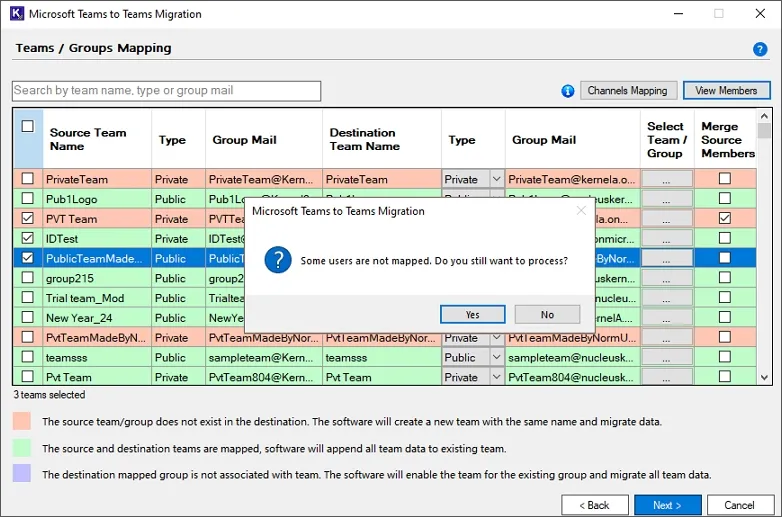The width and height of the screenshot is (782, 517).
Task: Select the 'group215' source team name cell
Action: tap(97, 278)
